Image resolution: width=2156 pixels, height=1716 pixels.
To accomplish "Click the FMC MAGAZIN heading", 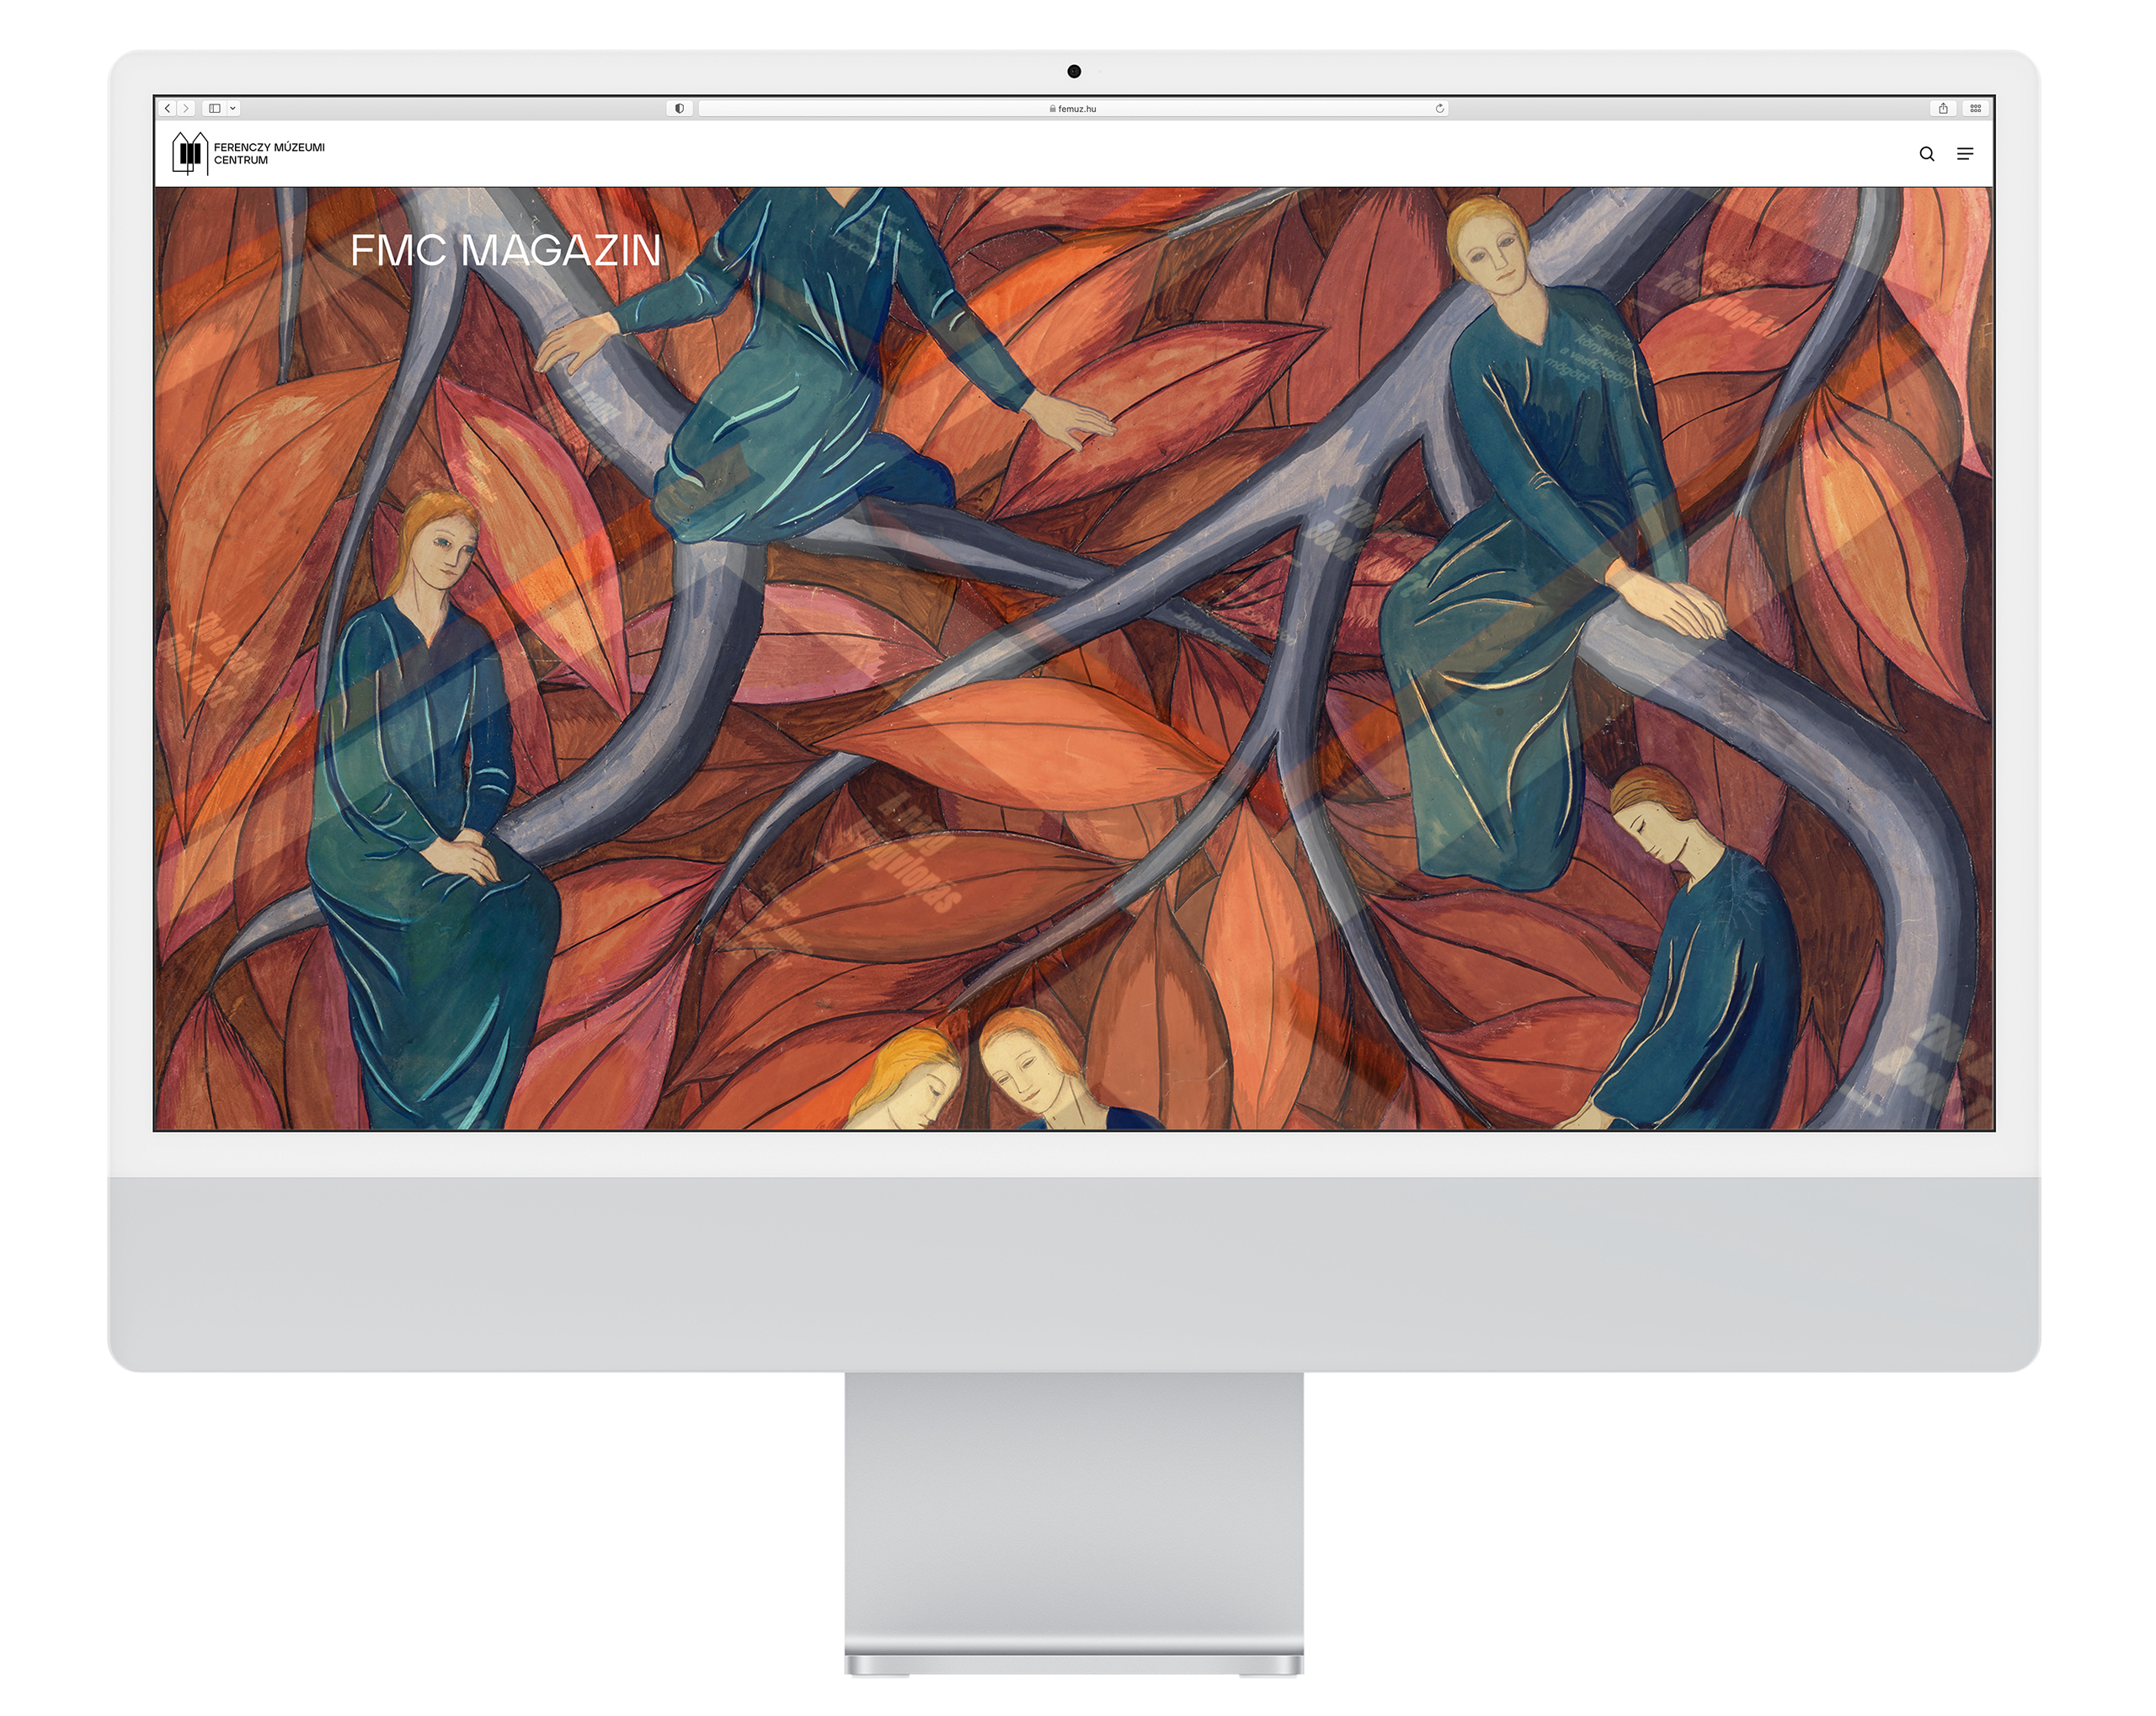I will [x=505, y=250].
